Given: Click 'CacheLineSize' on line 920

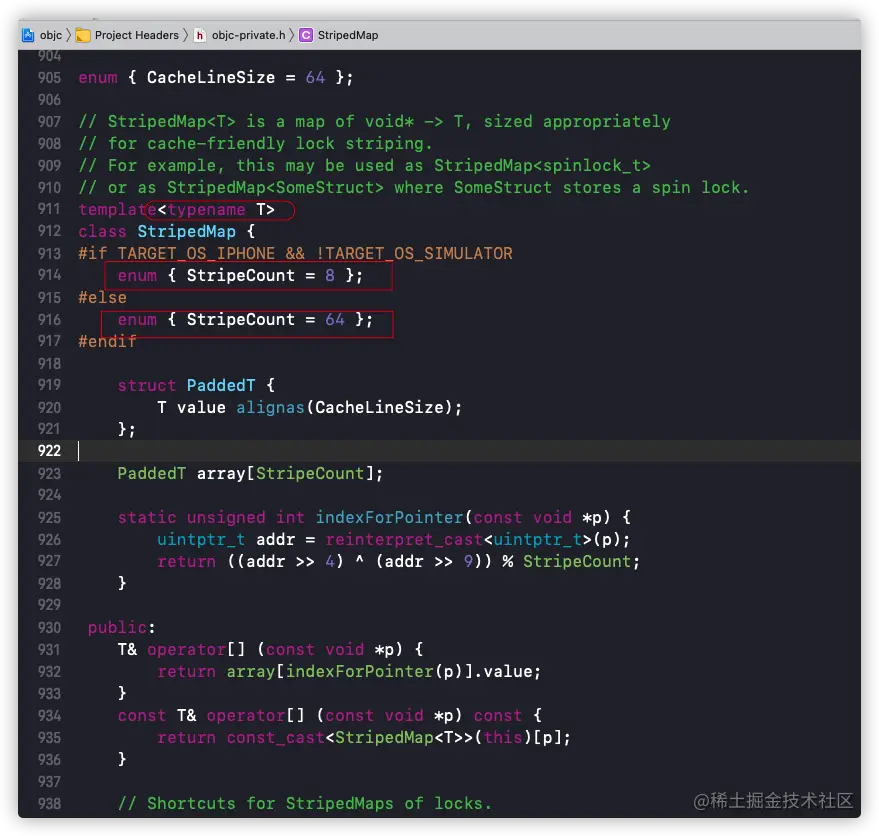Looking at the screenshot, I should [379, 408].
